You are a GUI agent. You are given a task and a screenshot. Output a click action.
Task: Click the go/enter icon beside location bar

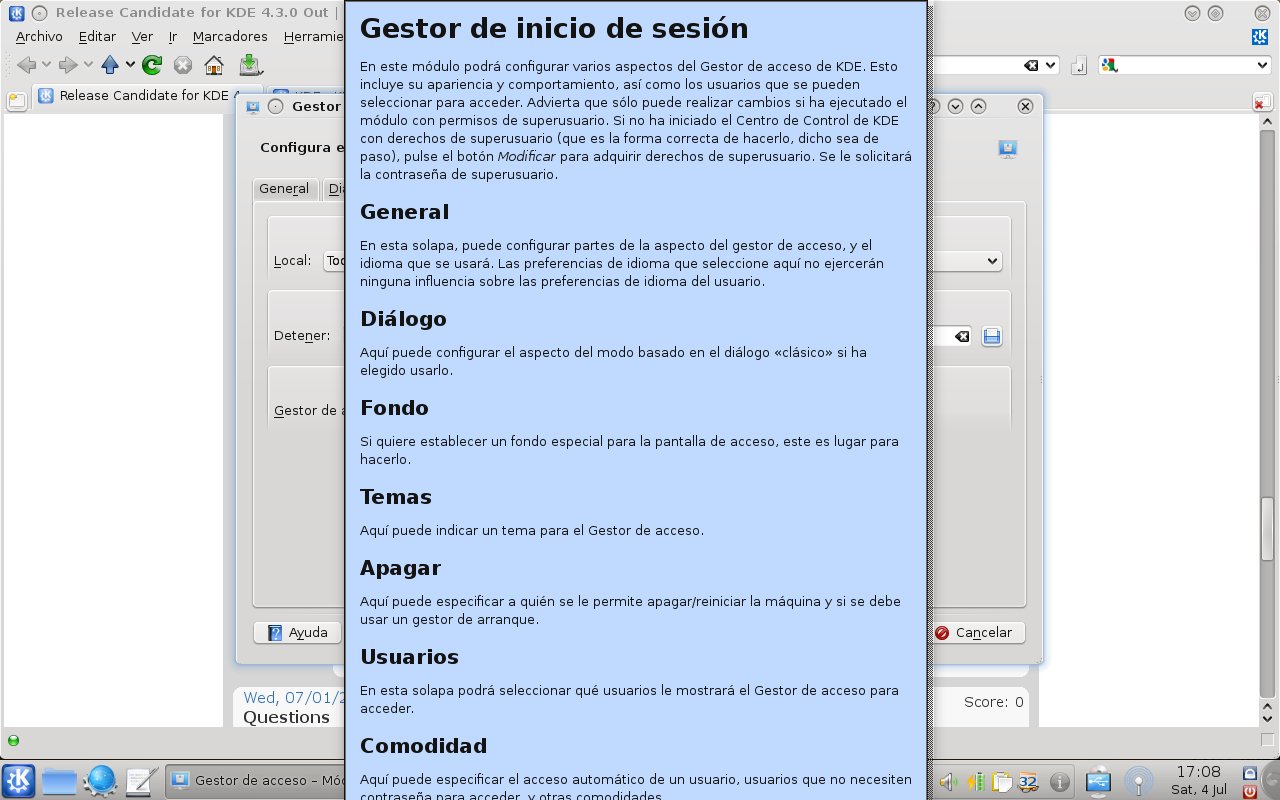coord(1079,66)
